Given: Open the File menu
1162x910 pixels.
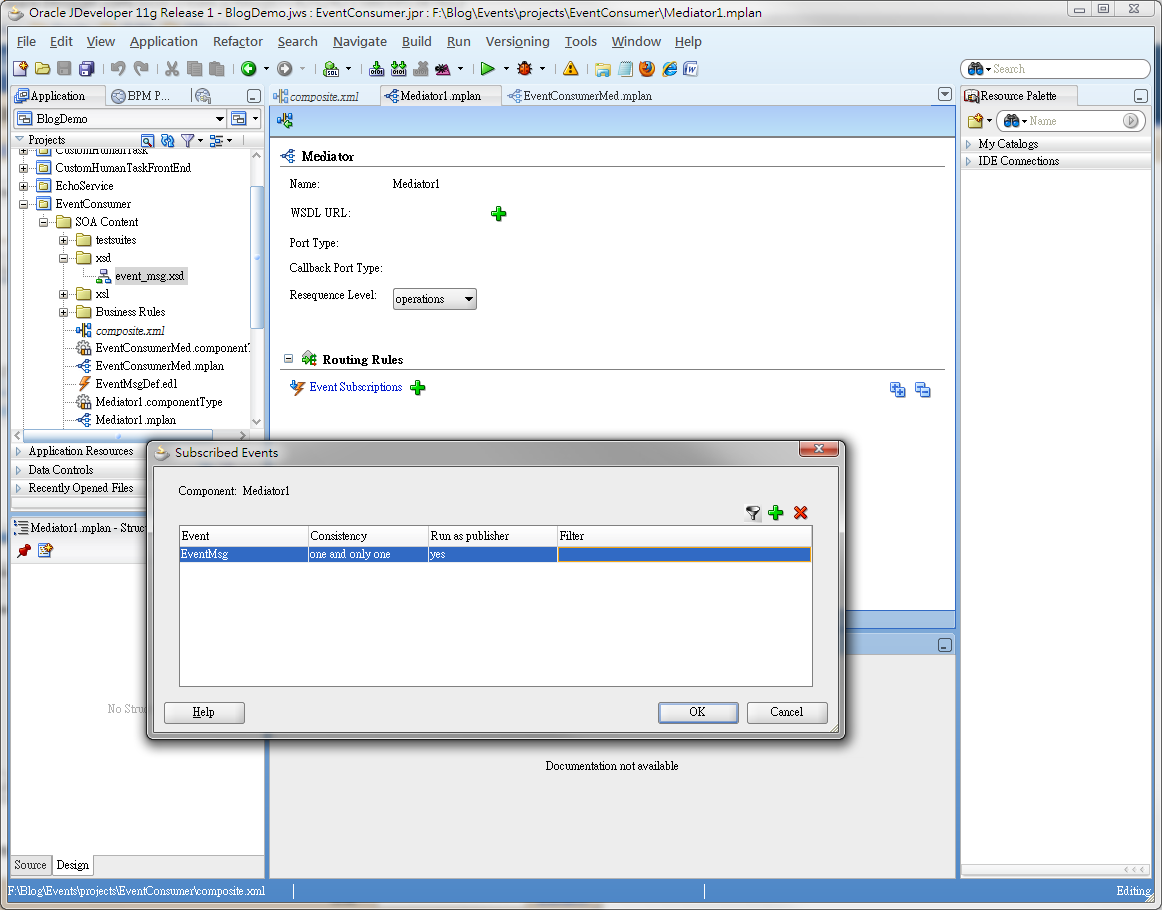Looking at the screenshot, I should (26, 41).
